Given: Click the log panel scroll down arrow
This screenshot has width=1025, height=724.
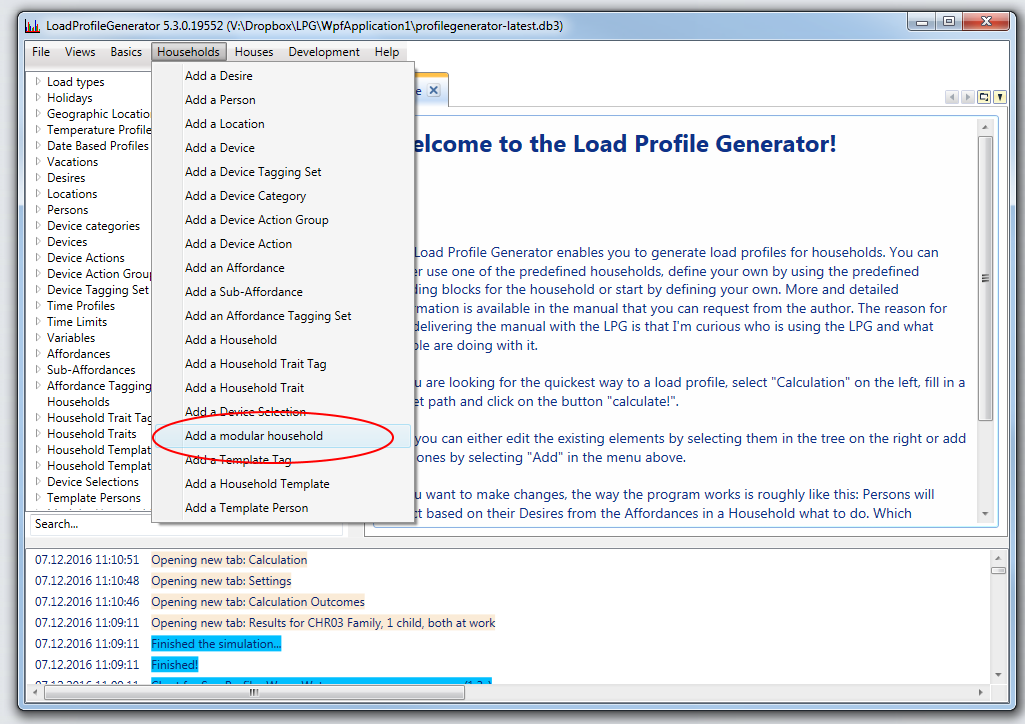Looking at the screenshot, I should pos(998,674).
